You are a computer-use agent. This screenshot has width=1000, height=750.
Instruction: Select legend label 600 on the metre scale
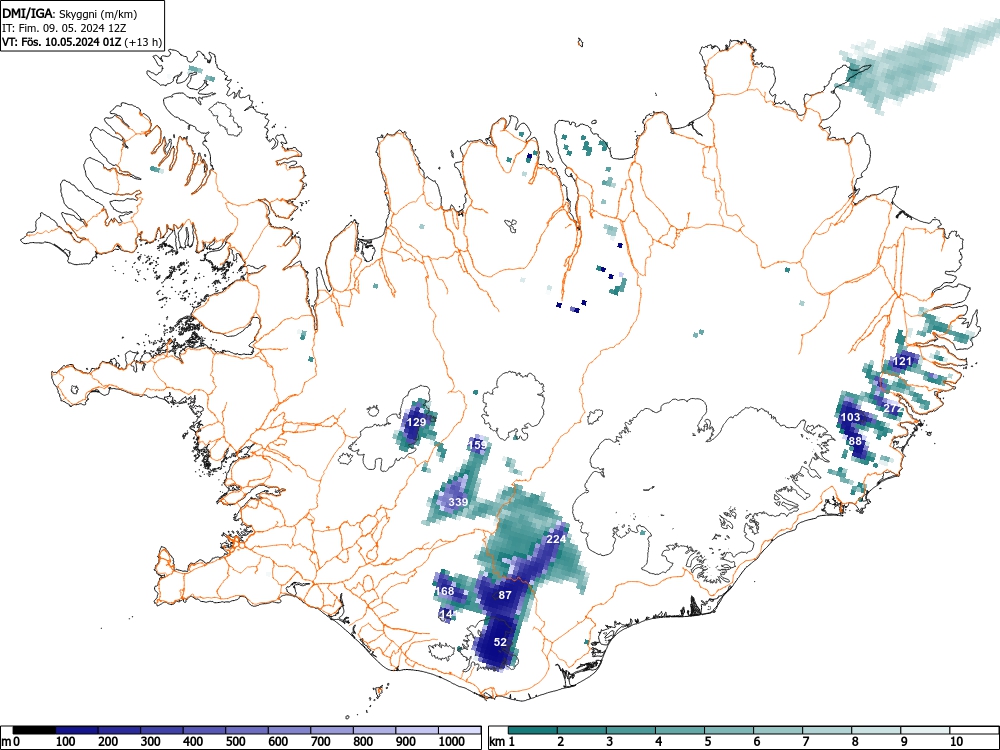278,742
